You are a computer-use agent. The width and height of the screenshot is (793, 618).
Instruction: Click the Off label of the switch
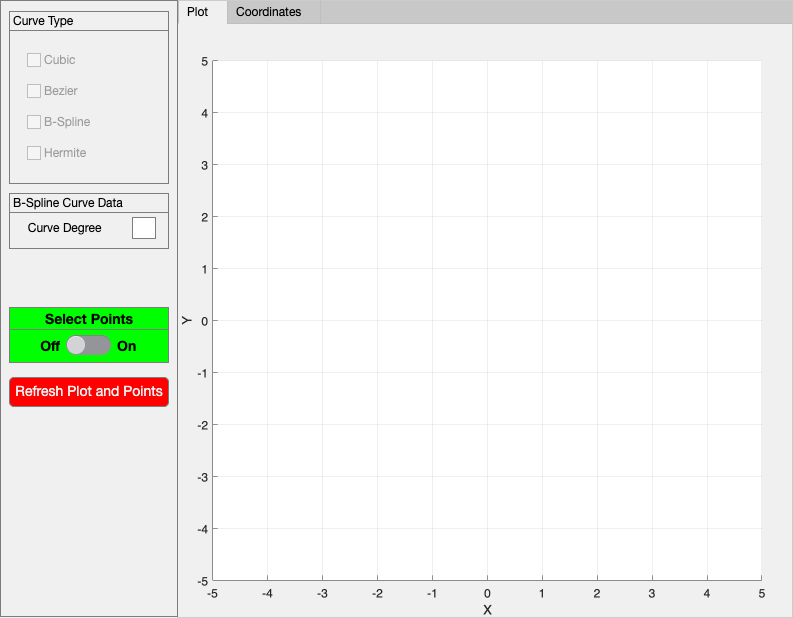pos(50,346)
